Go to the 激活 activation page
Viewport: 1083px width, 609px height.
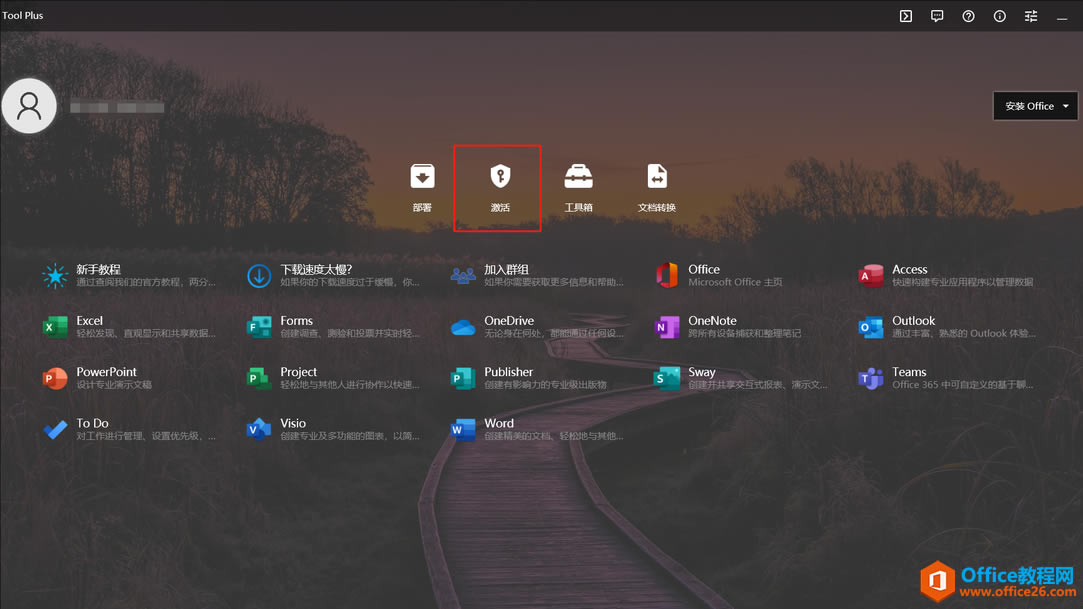[500, 188]
